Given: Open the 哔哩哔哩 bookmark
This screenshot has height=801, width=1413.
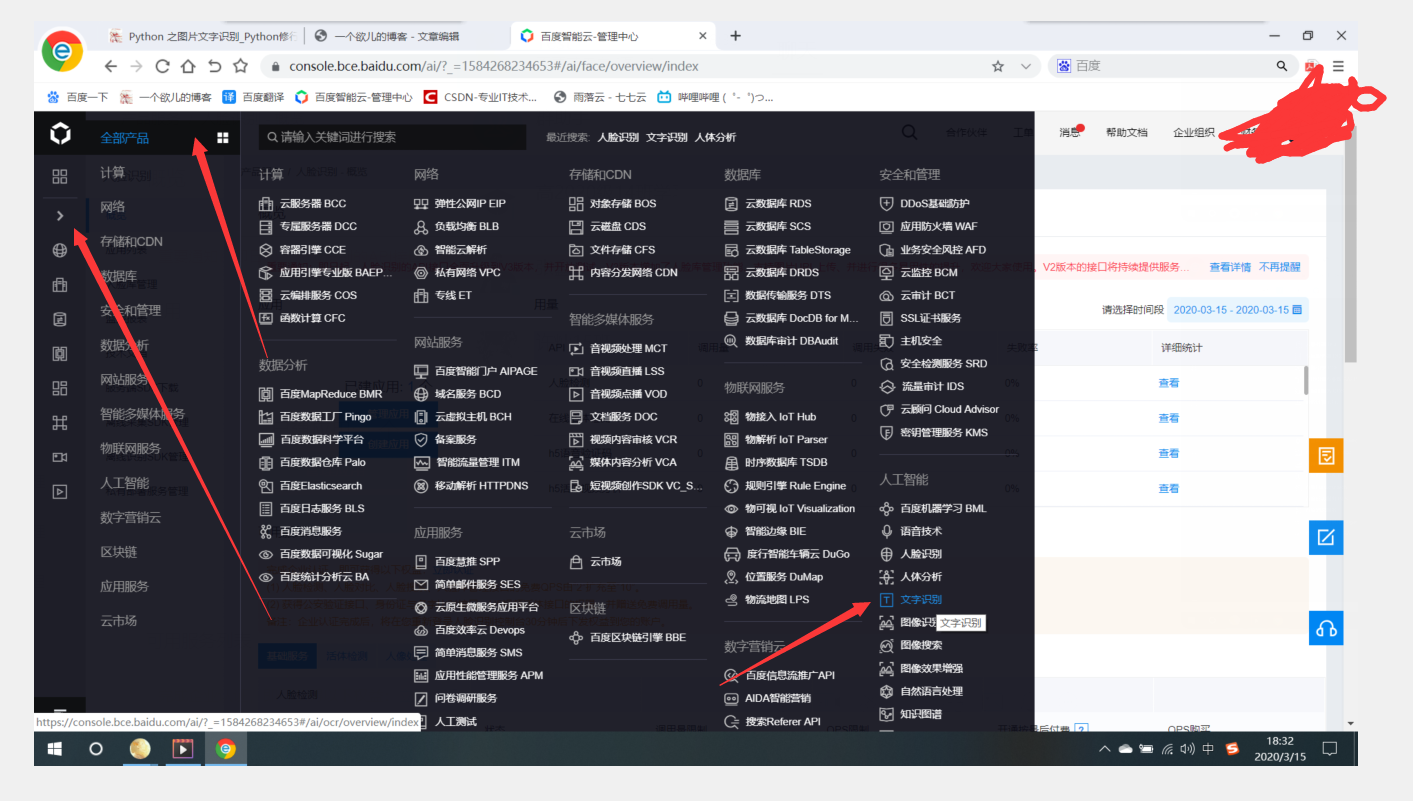Looking at the screenshot, I should coord(715,97).
